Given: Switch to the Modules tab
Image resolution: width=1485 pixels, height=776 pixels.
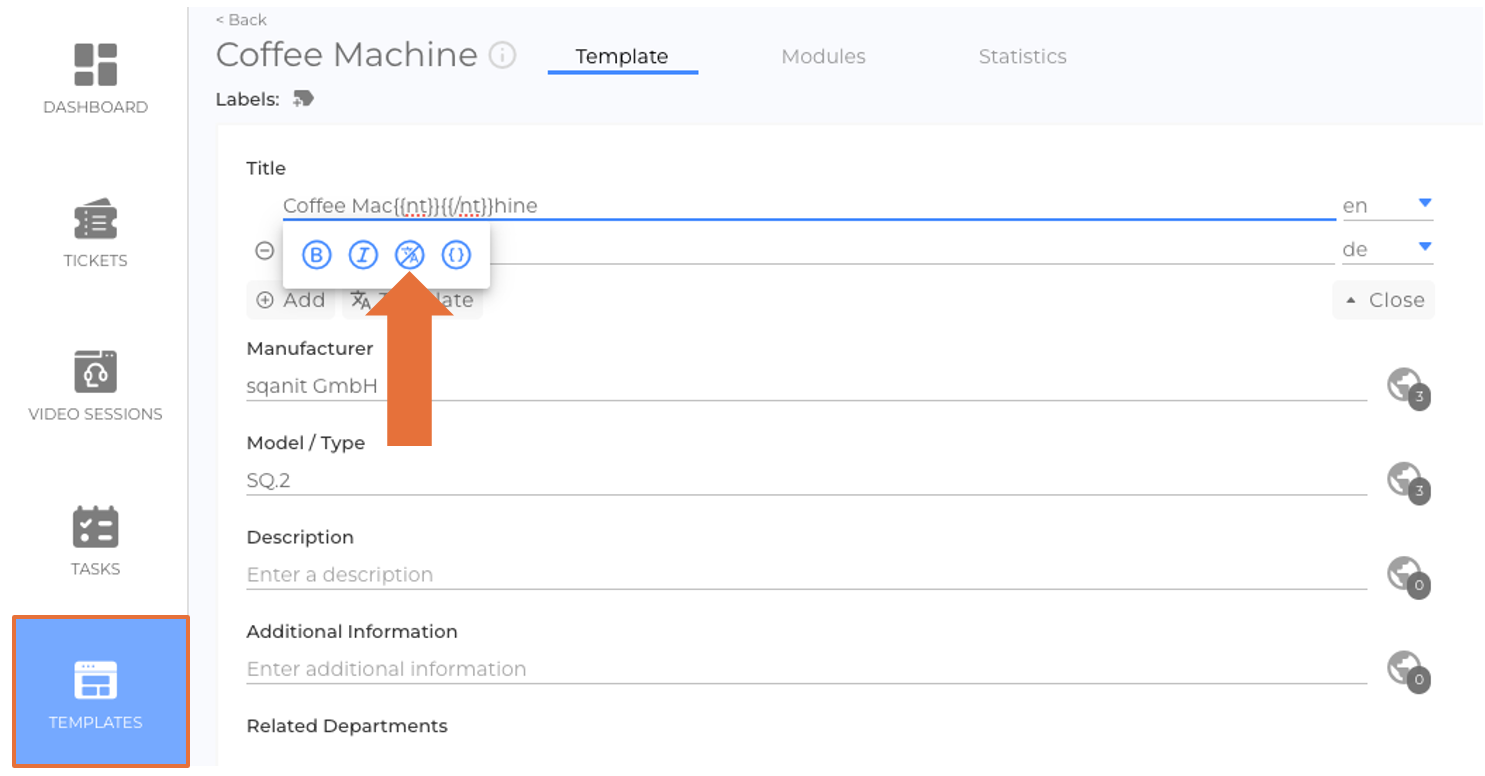Looking at the screenshot, I should [823, 57].
